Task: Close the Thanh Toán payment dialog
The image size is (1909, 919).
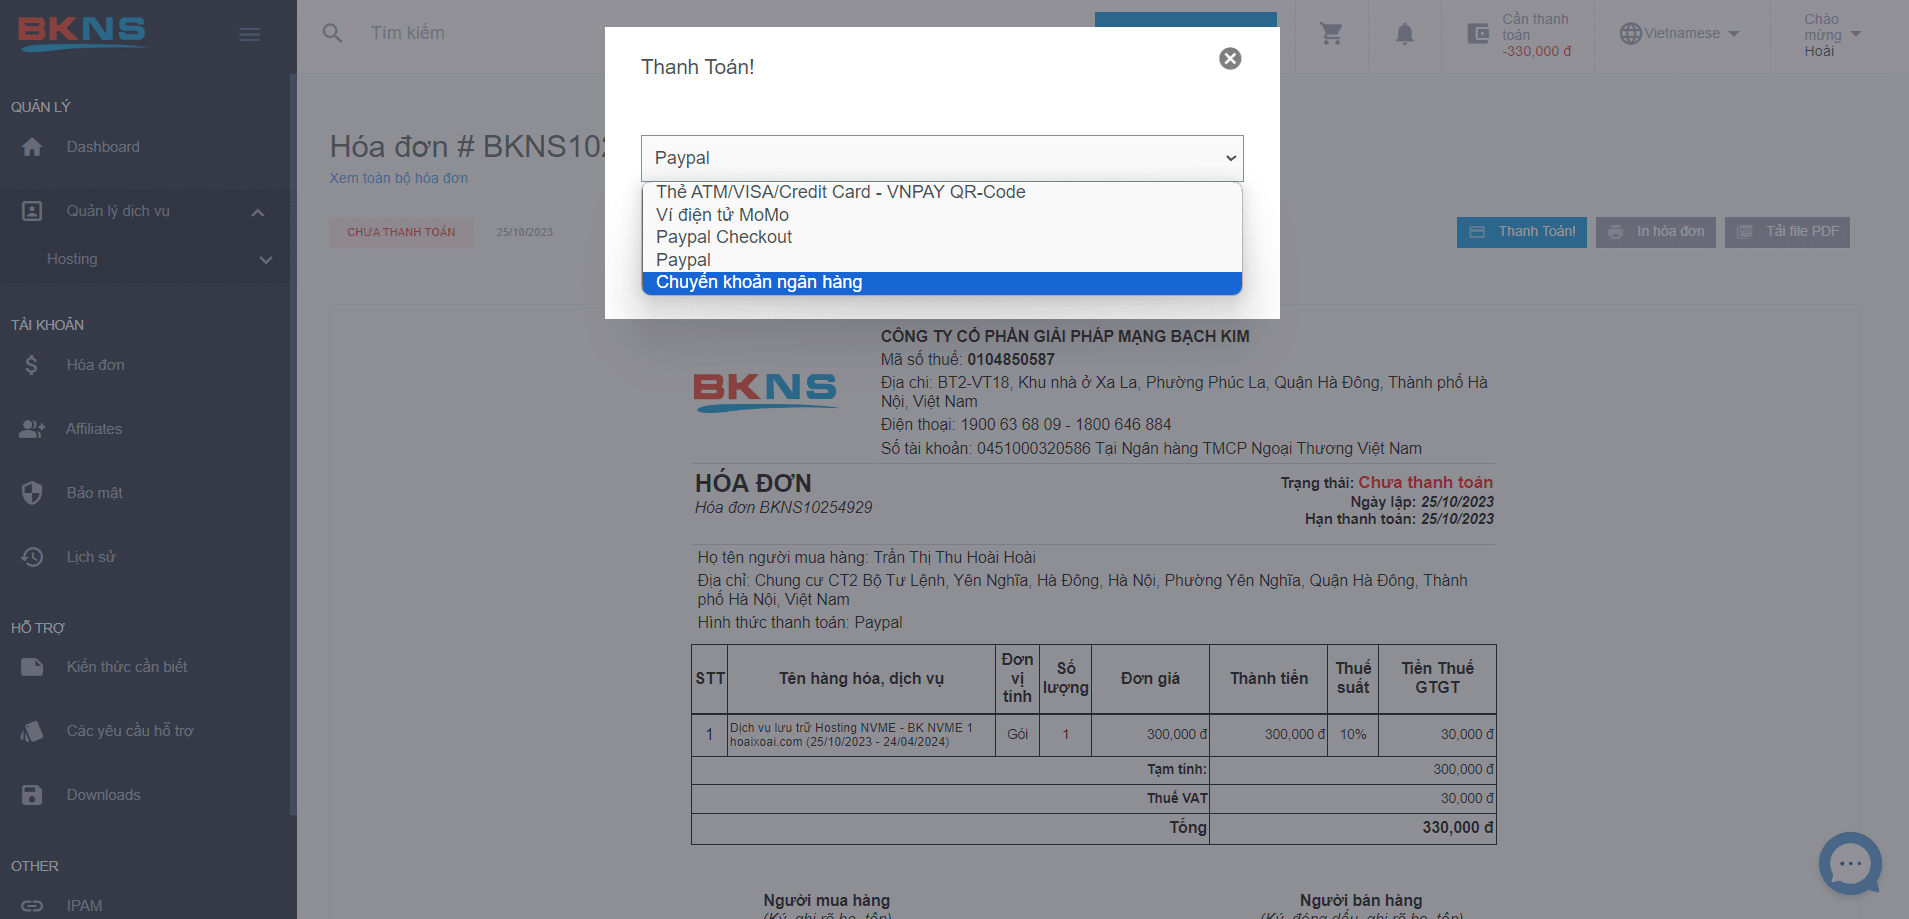Action: click(x=1230, y=59)
